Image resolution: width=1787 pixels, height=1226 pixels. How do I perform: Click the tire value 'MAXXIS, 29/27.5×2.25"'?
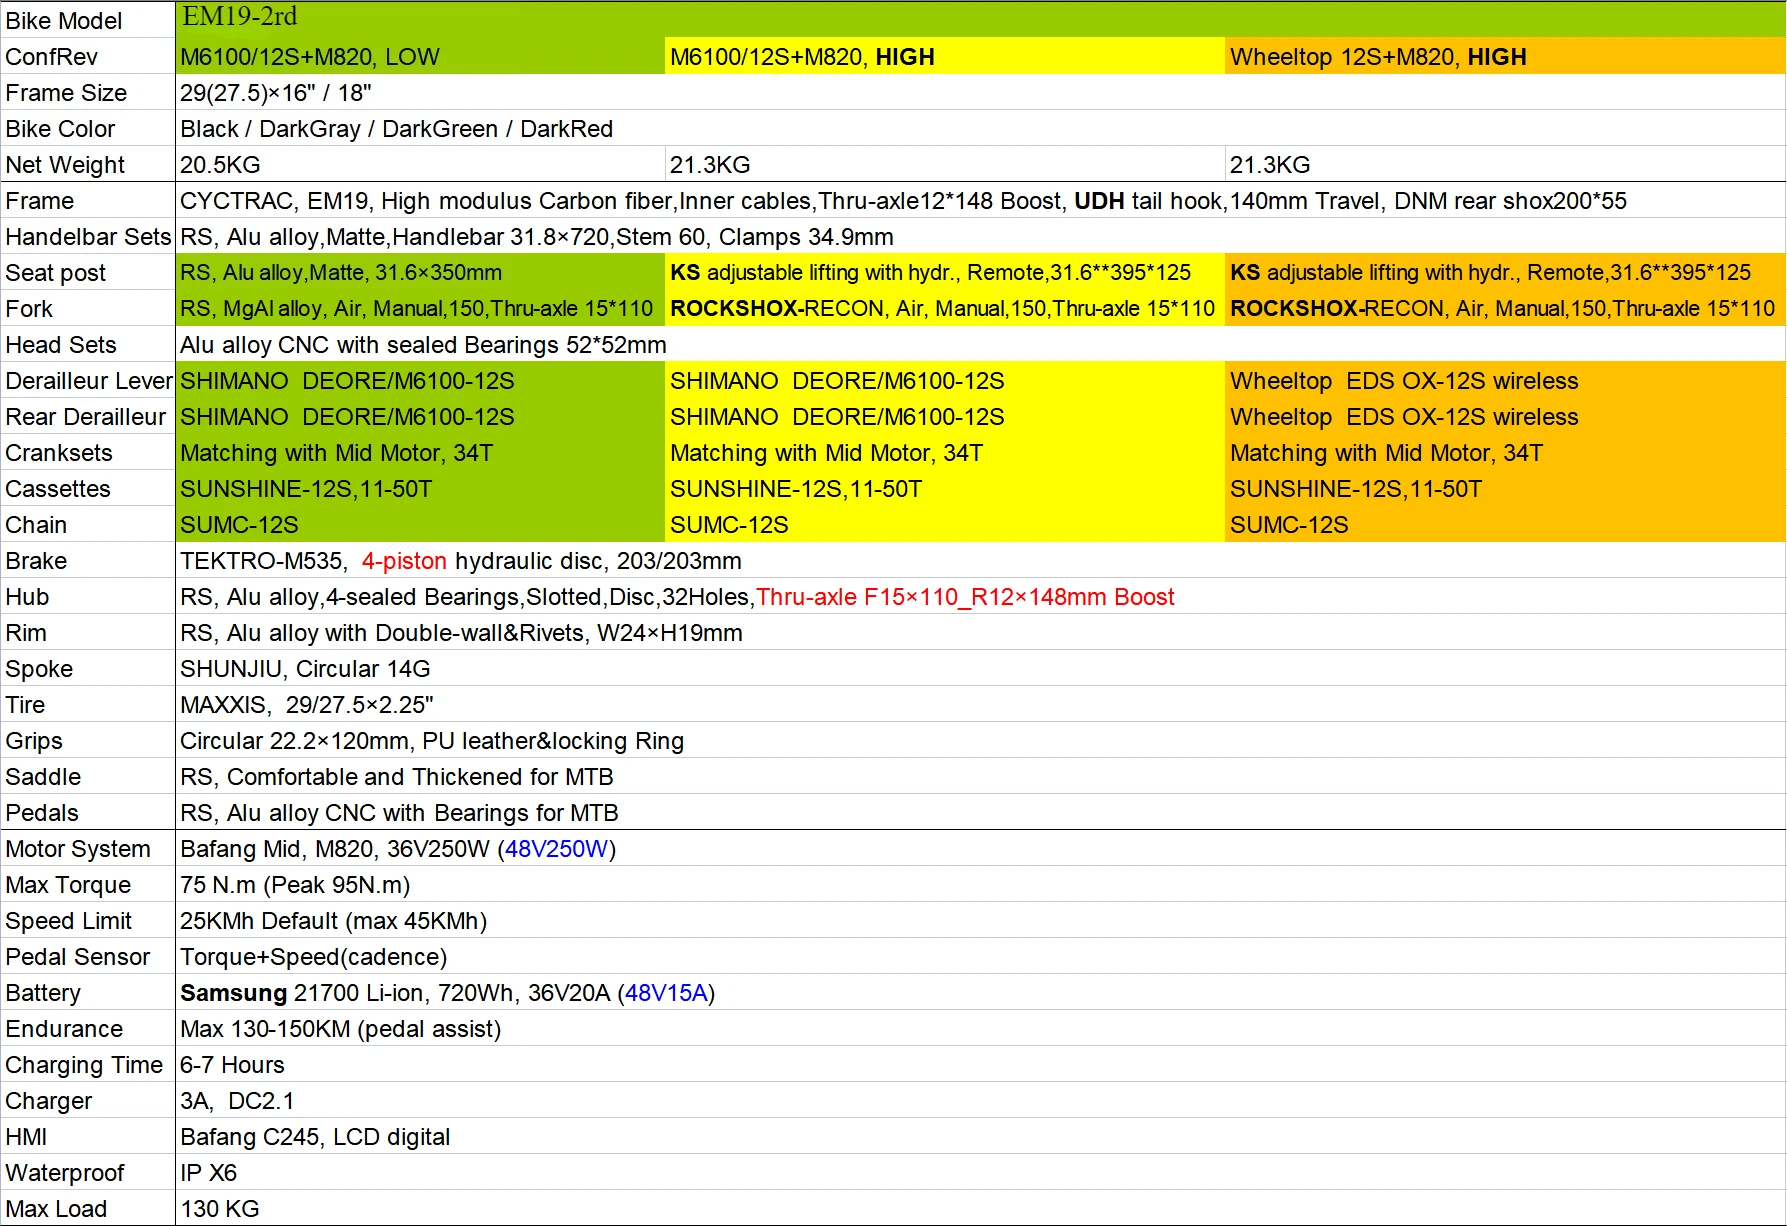(x=307, y=705)
